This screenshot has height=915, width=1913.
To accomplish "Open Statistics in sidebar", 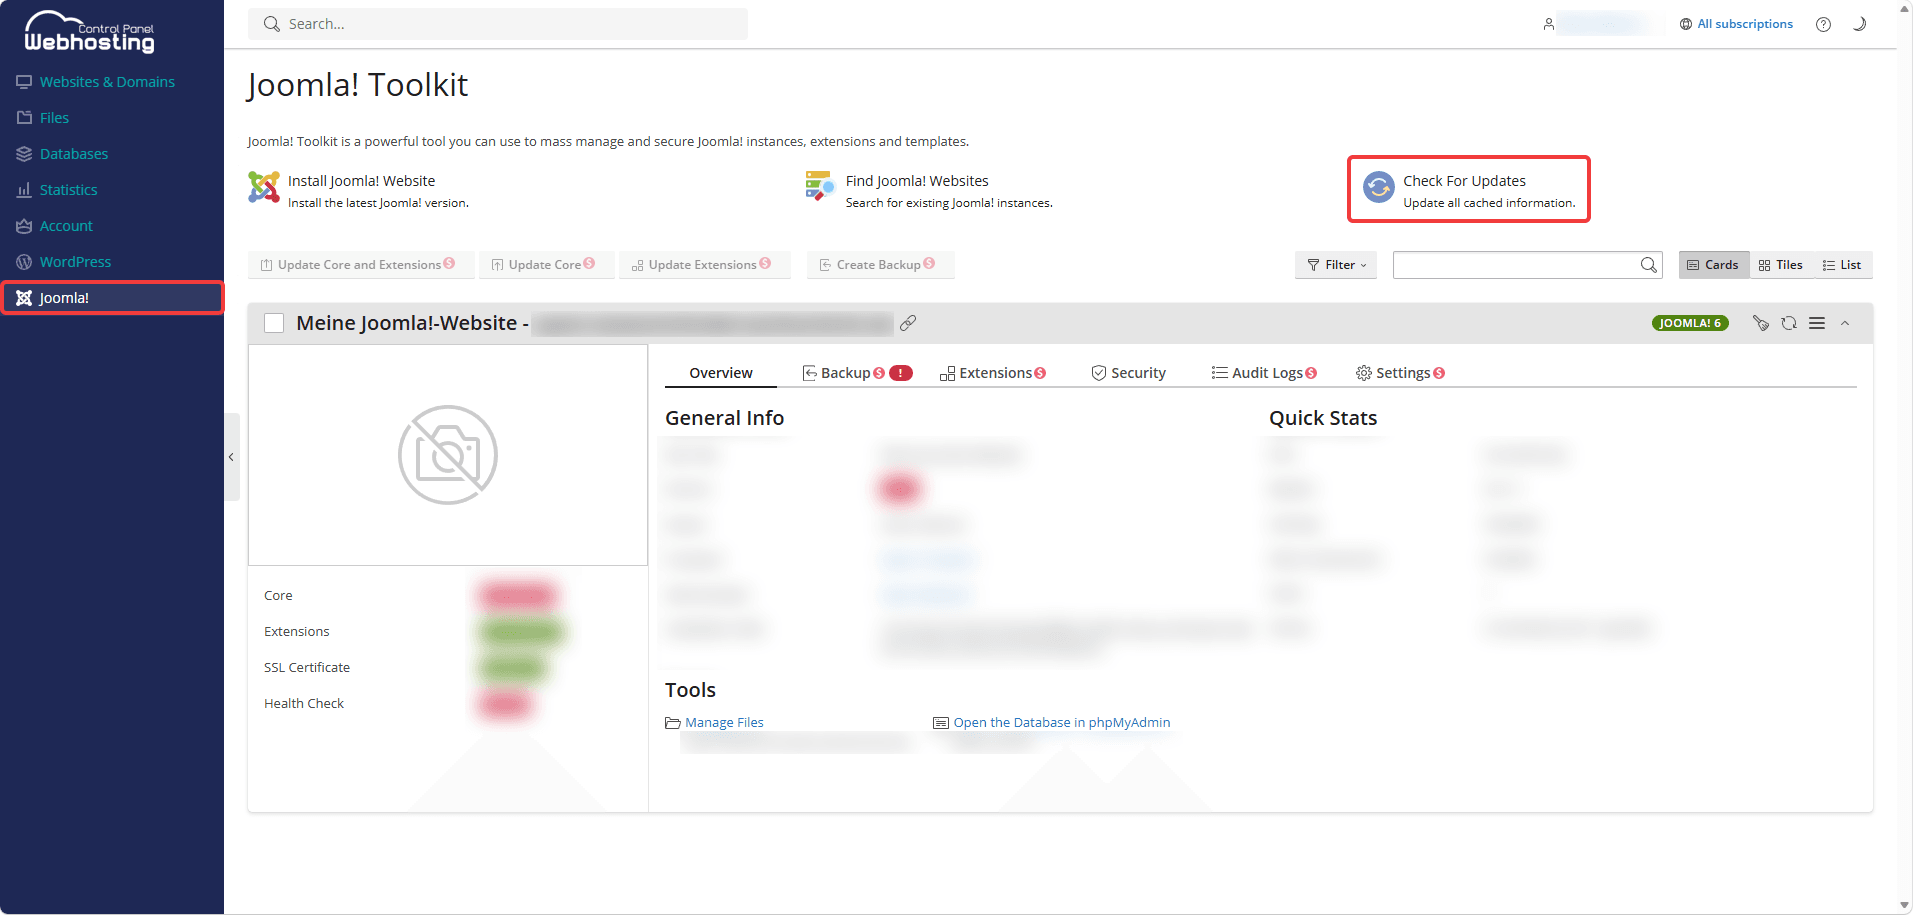I will 57,190.
